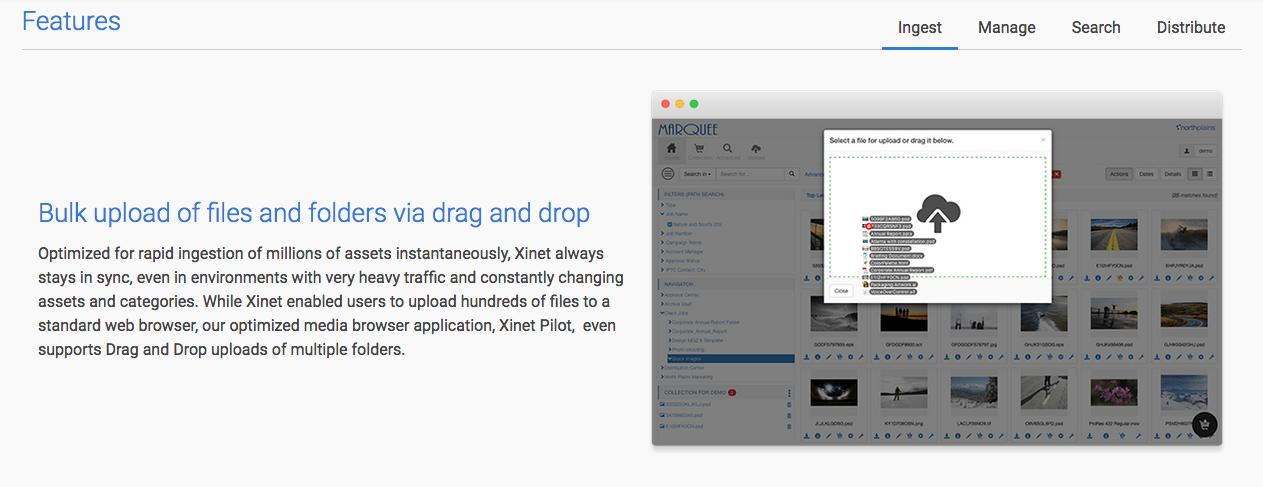The width and height of the screenshot is (1263, 487).
Task: Switch to the Manage features tab
Action: [1006, 27]
